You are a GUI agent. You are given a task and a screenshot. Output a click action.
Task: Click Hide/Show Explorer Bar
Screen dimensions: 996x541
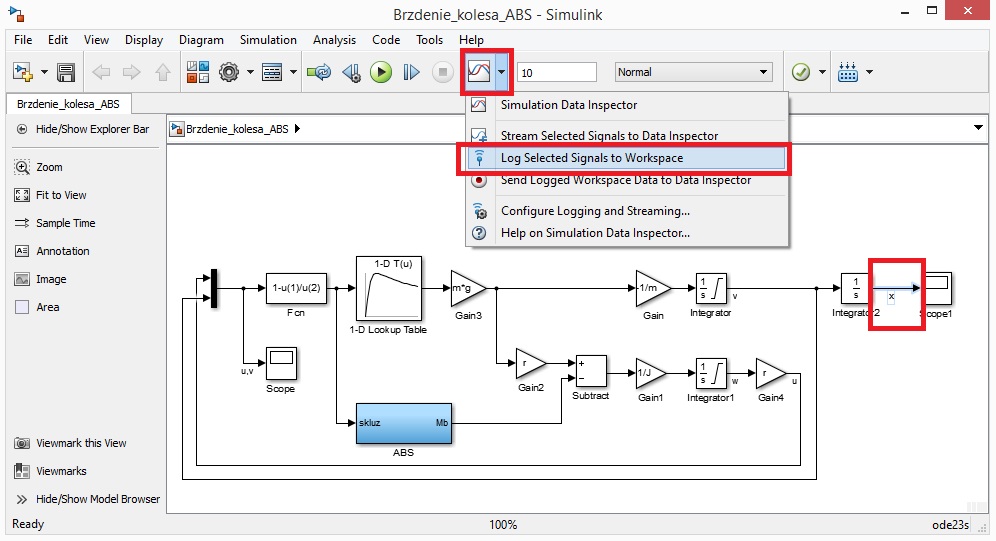(x=84, y=129)
